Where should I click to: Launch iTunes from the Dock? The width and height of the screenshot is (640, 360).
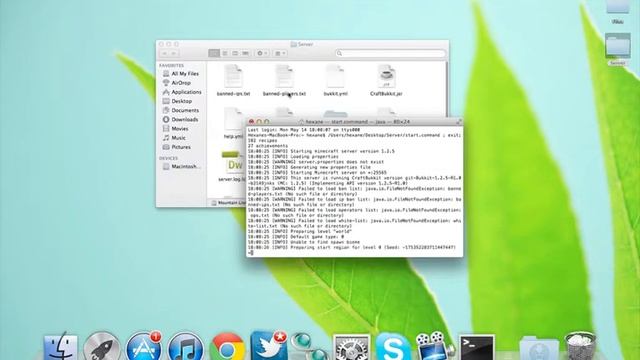tap(186, 347)
